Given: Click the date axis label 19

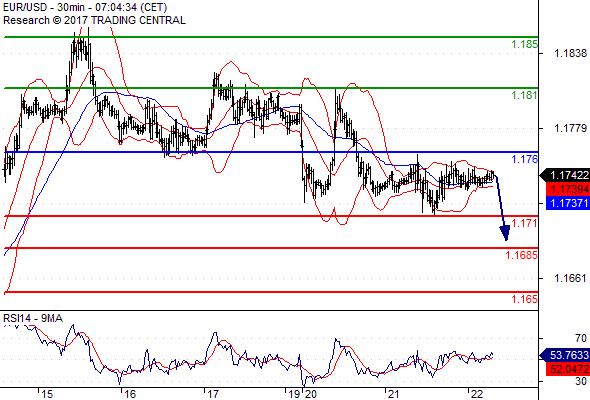Looking at the screenshot, I should click(x=295, y=394).
